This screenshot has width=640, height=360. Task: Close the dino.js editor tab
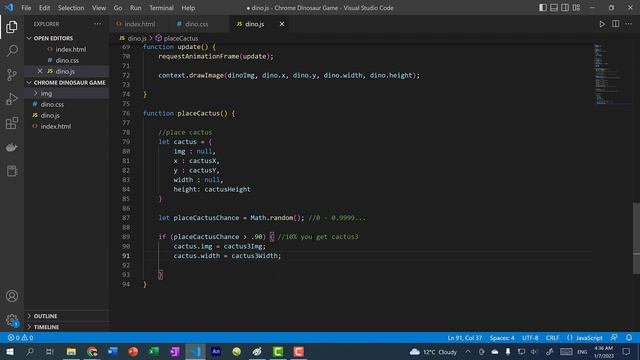[282, 24]
